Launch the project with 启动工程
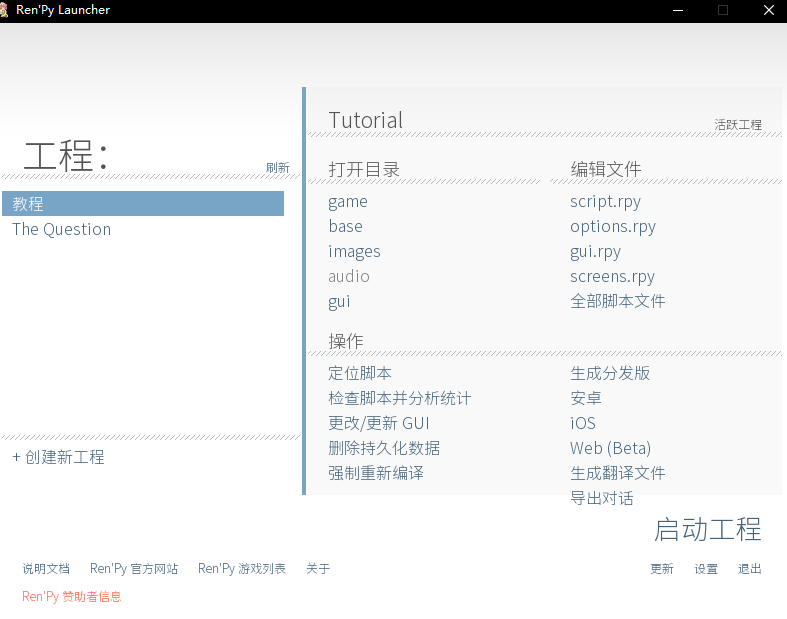787x619 pixels. tap(707, 530)
